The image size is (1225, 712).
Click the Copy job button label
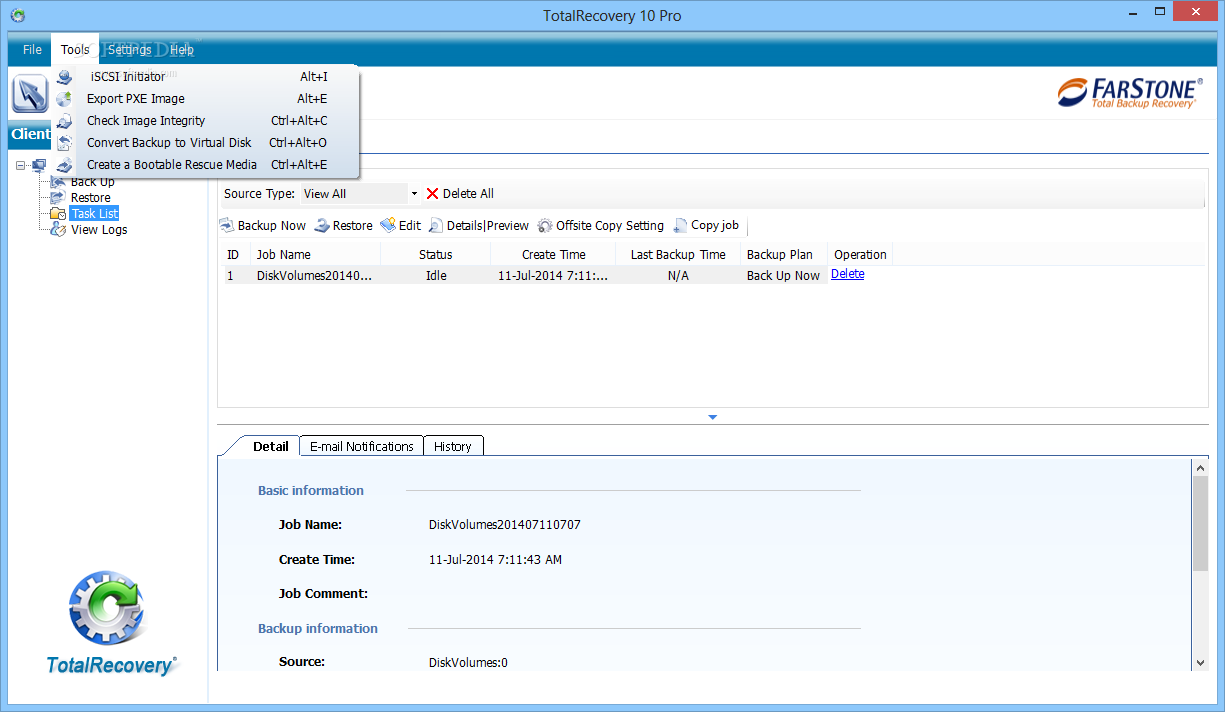(715, 226)
